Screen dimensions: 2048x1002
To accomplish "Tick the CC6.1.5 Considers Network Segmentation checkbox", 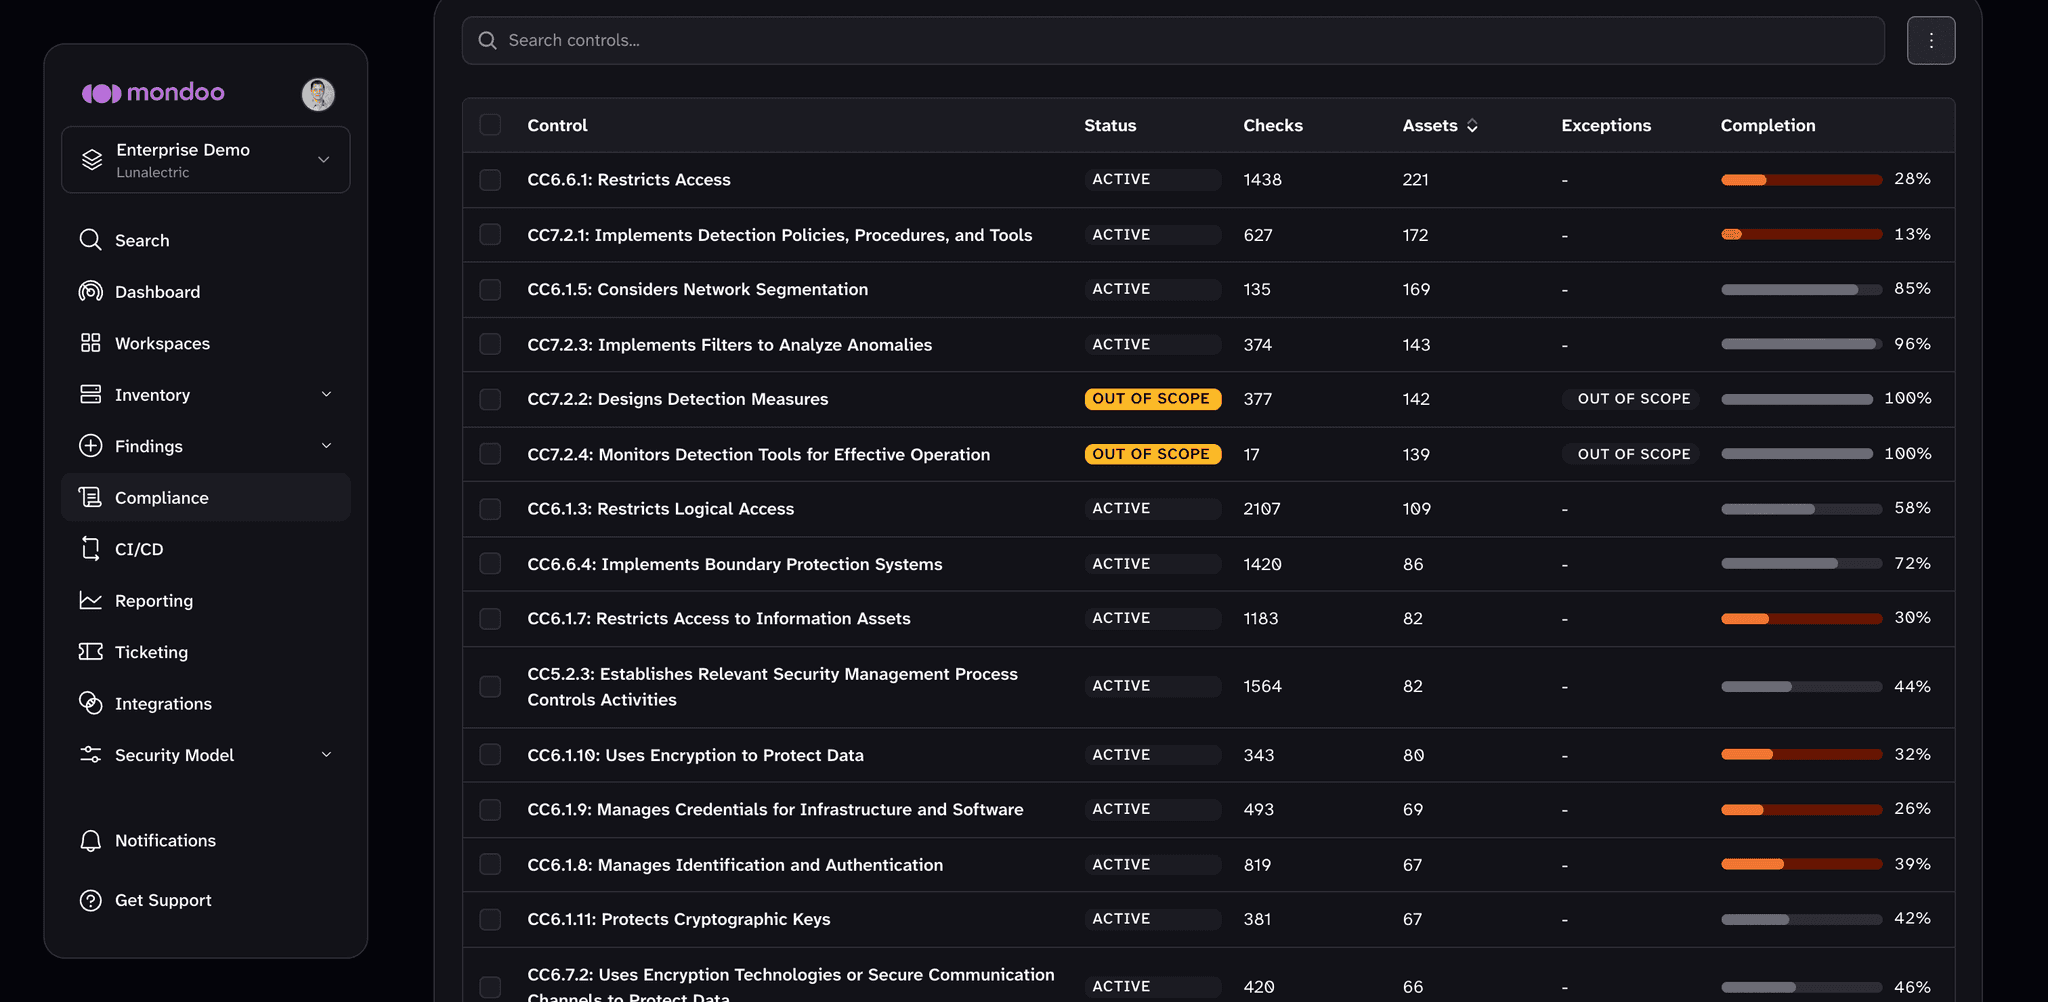I will [490, 290].
